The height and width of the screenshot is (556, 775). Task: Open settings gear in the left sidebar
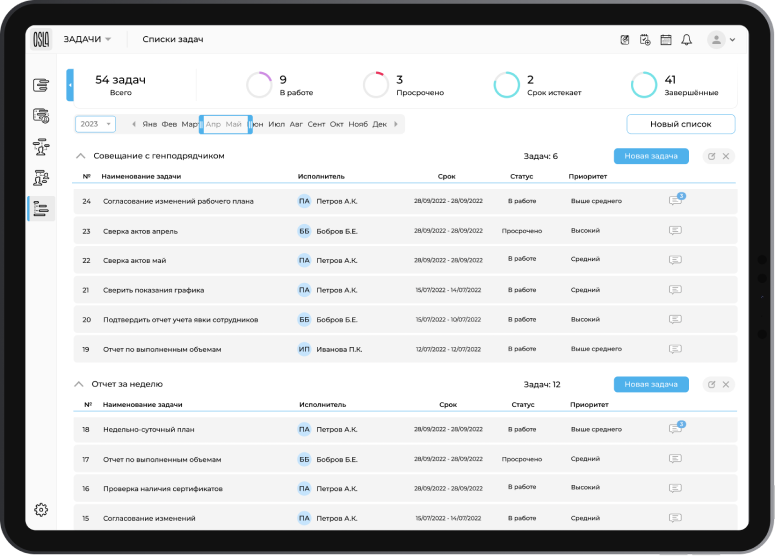(x=41, y=509)
